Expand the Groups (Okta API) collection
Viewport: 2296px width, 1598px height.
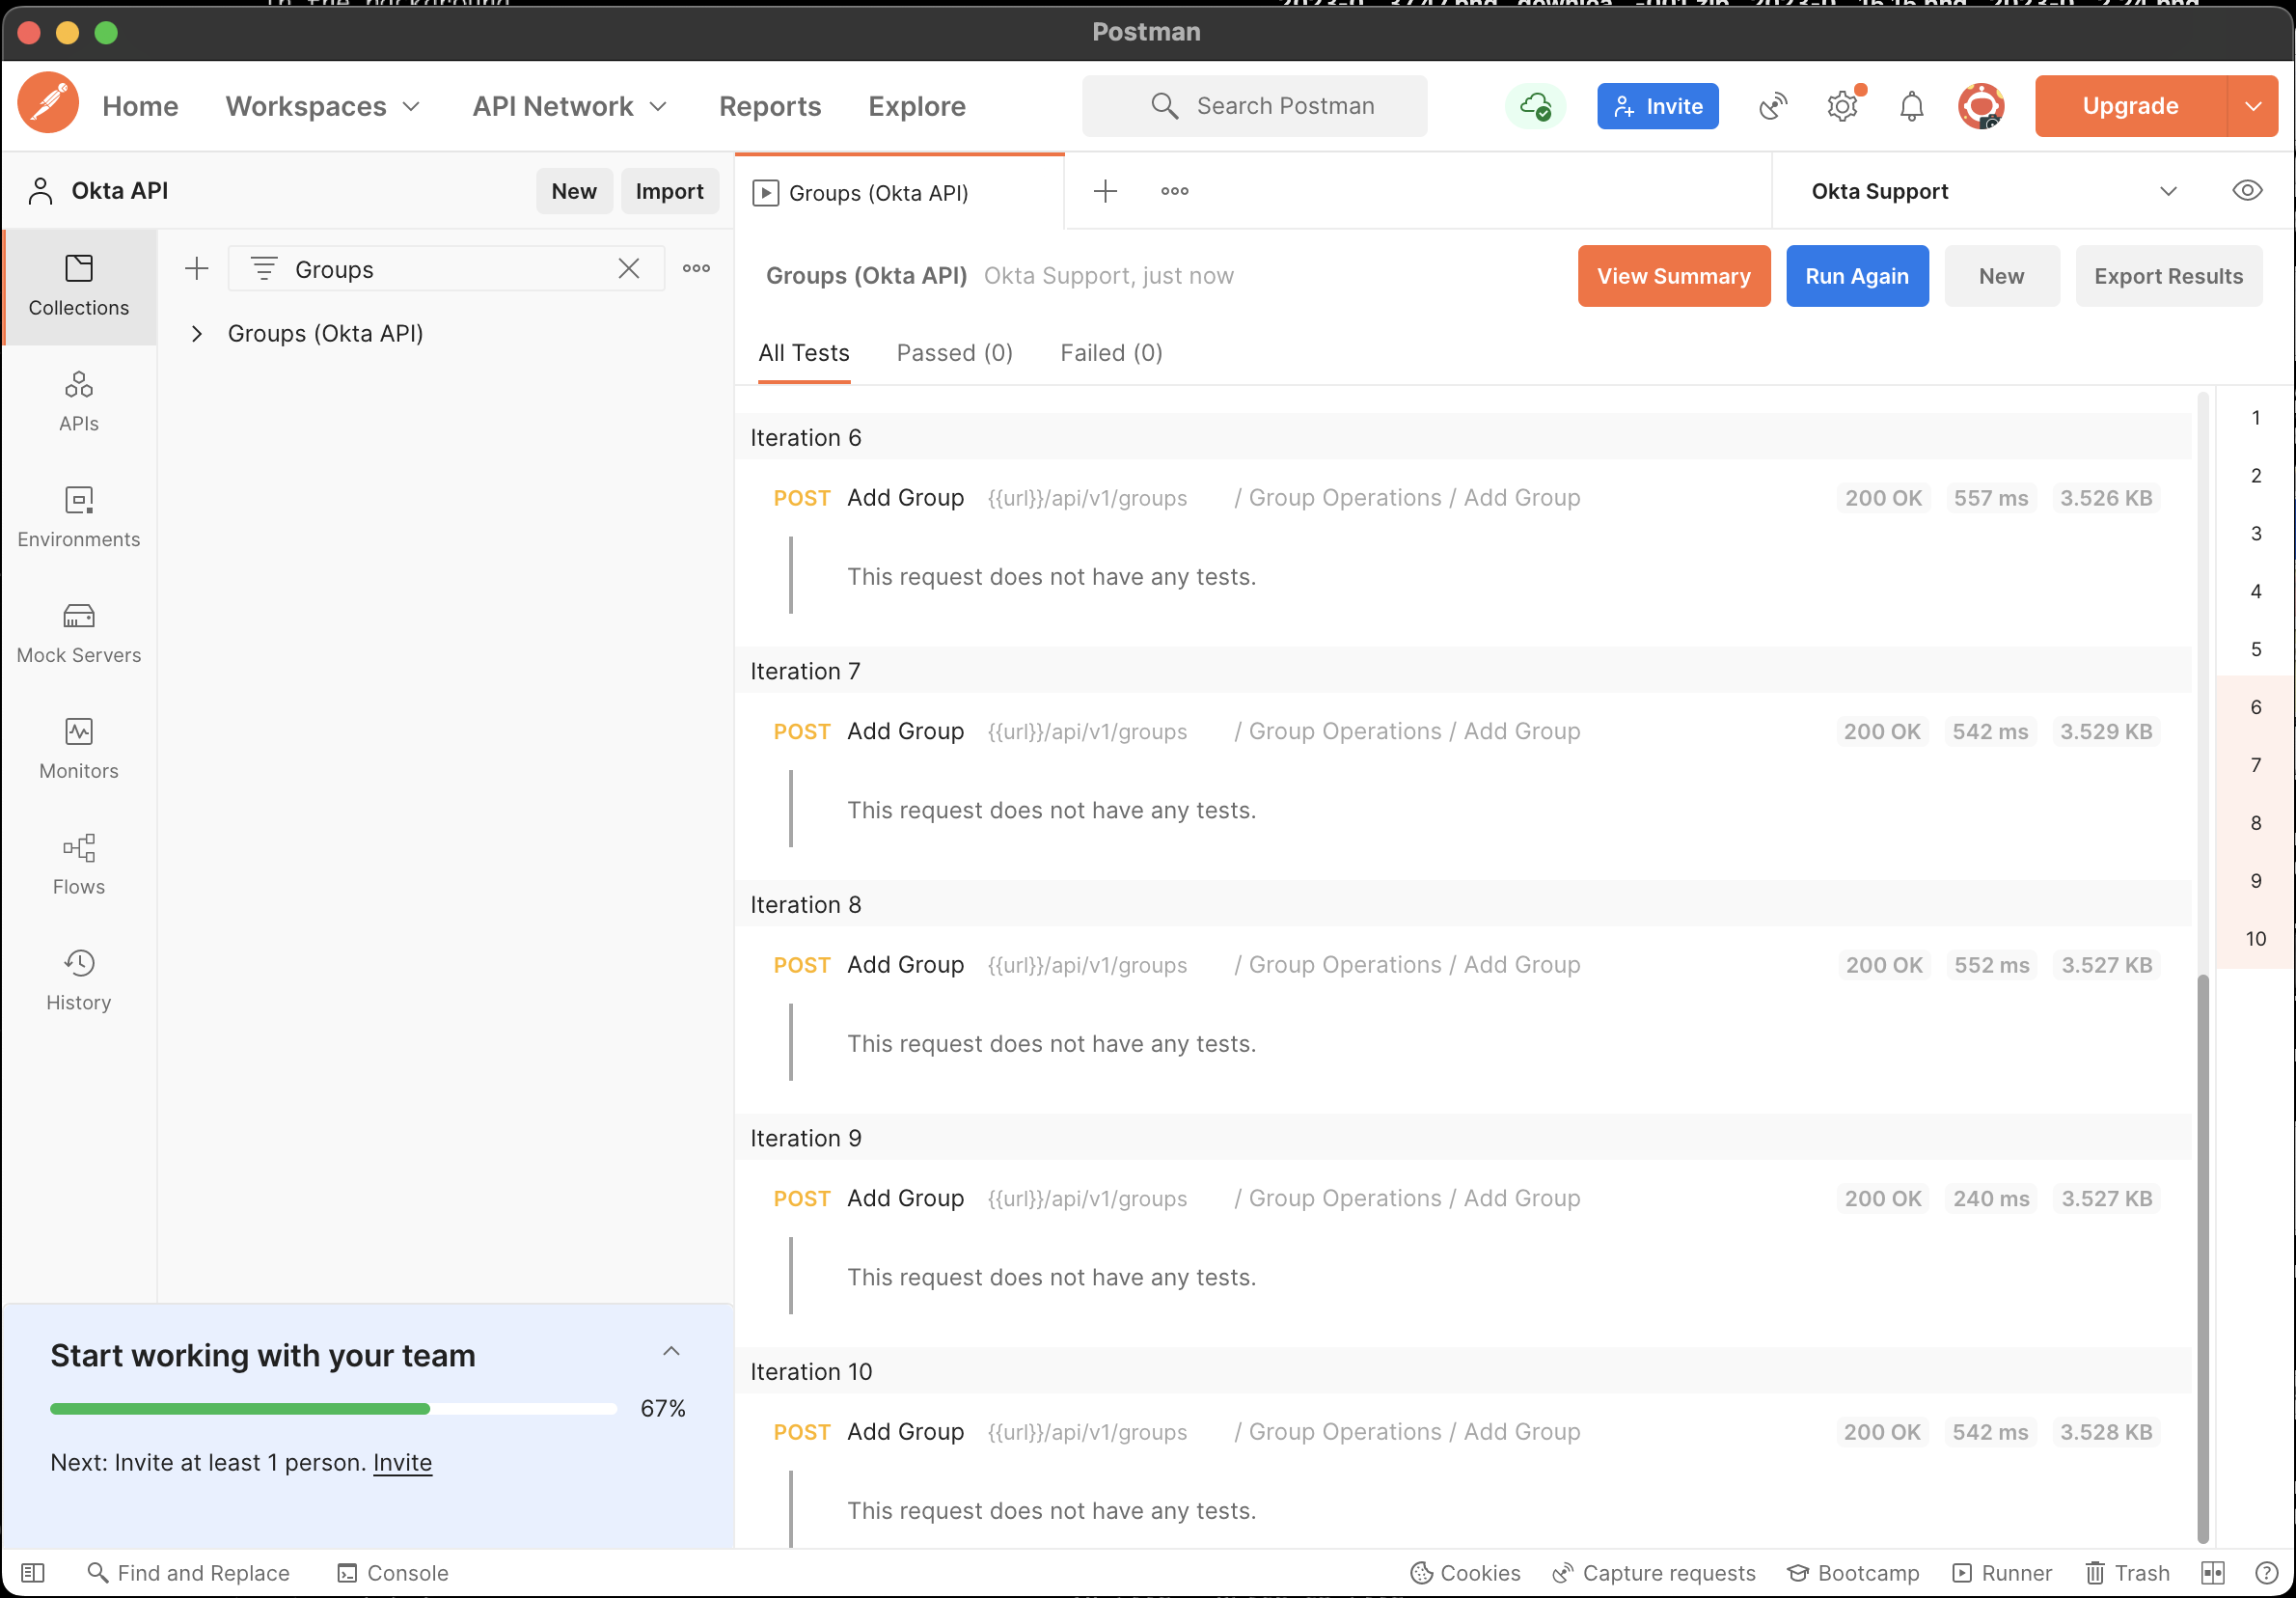pyautogui.click(x=196, y=333)
